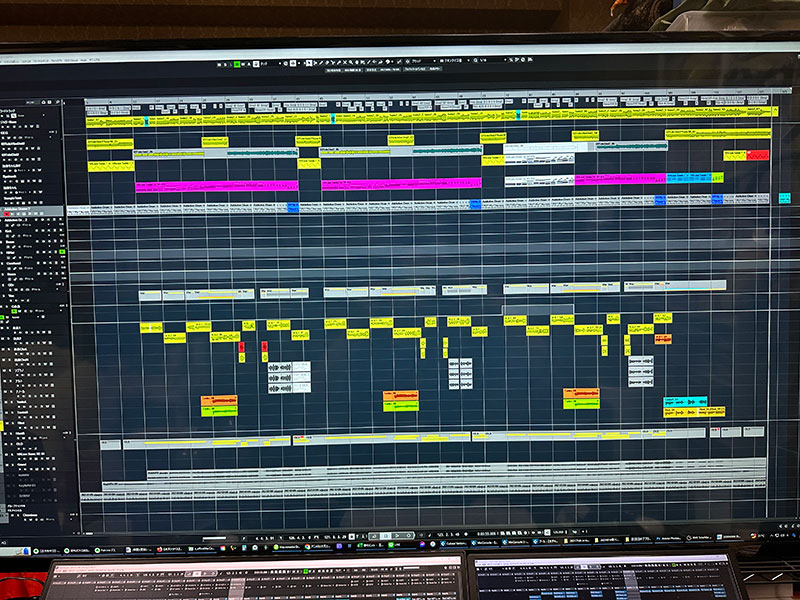Click the rightmost icon in the top toolbar
Screen dimensions: 800x600
pos(530,60)
